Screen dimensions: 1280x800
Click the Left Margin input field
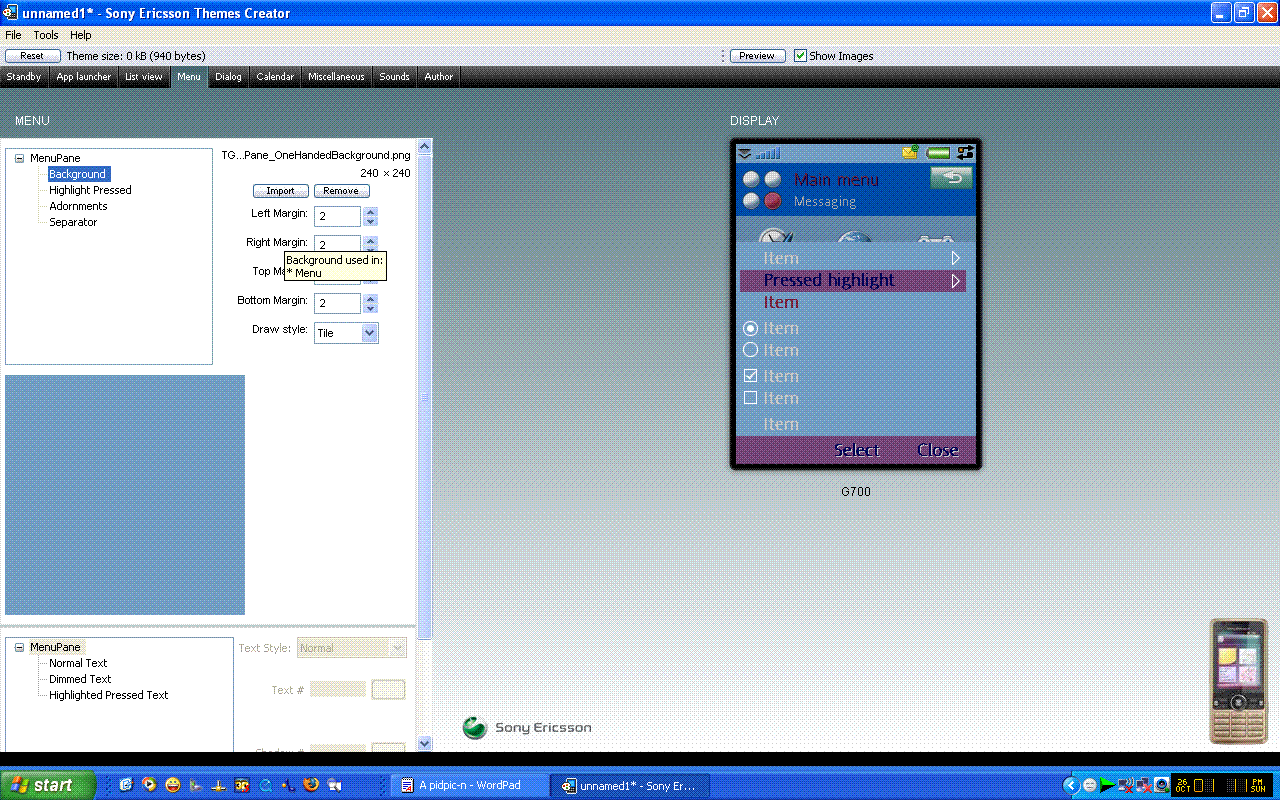click(x=337, y=217)
